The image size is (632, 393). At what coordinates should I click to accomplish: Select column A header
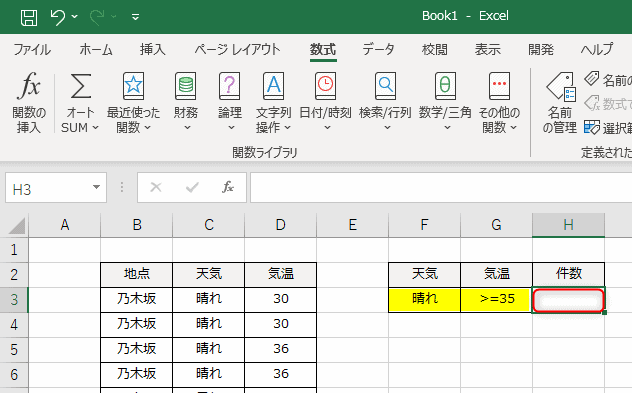[x=64, y=225]
